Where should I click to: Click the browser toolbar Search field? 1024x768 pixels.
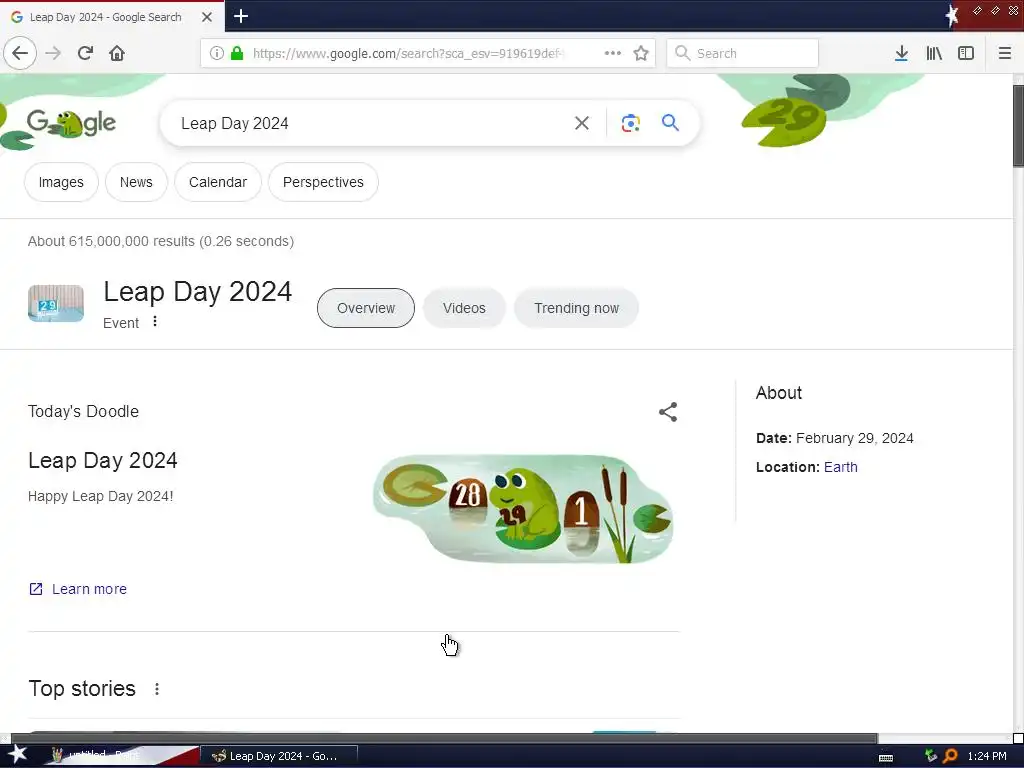click(742, 53)
